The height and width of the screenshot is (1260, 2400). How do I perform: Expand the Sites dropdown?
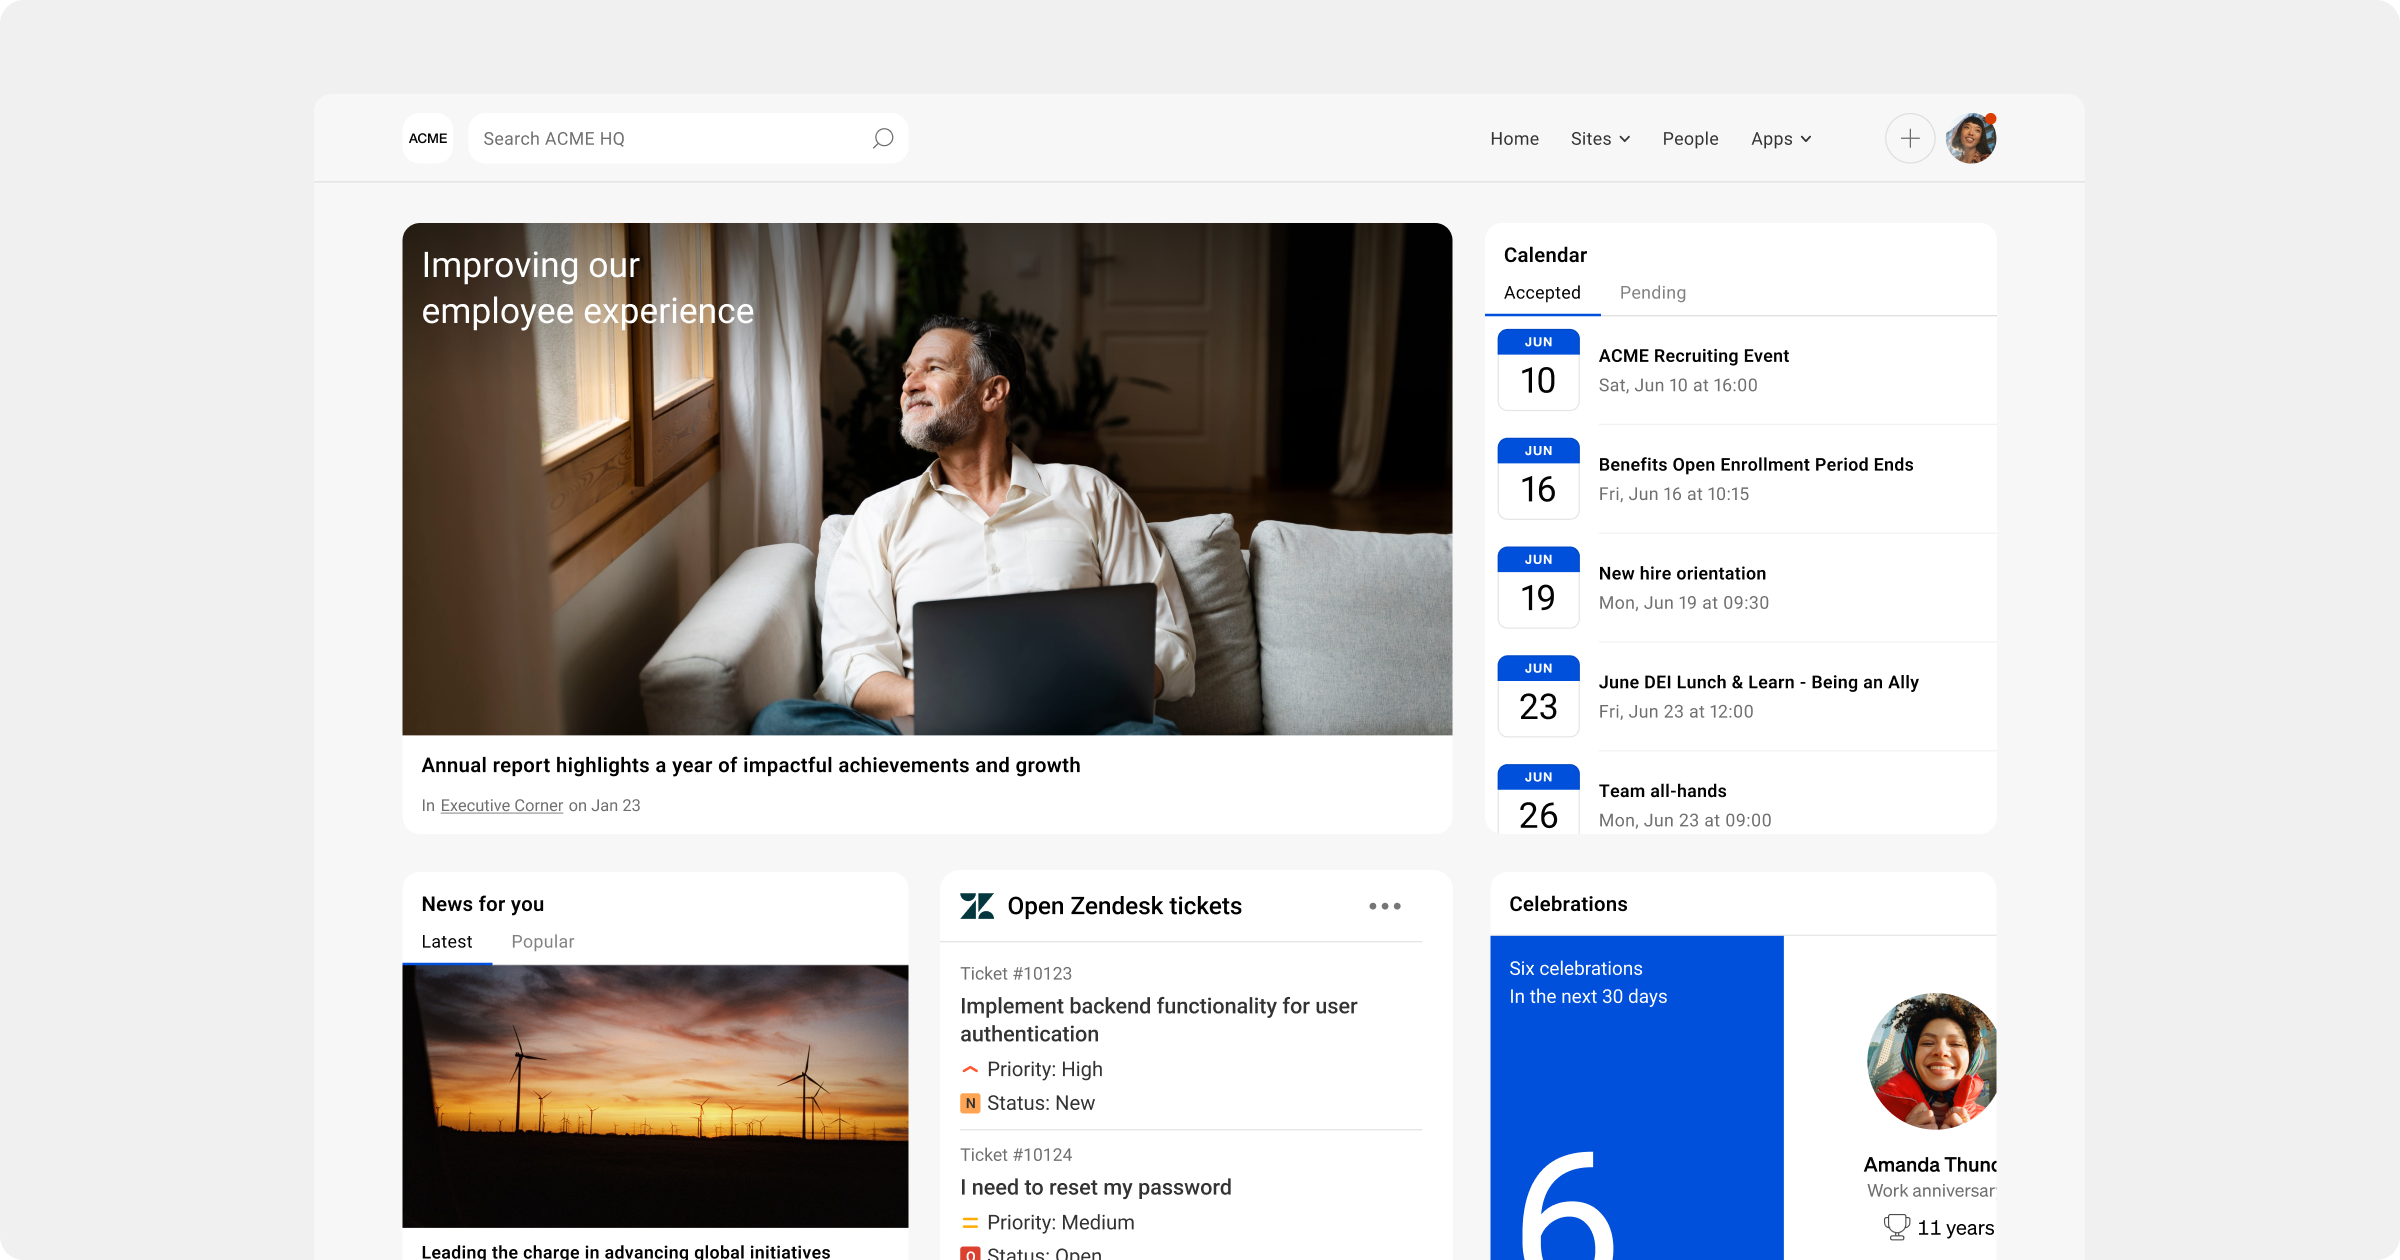coord(1600,139)
